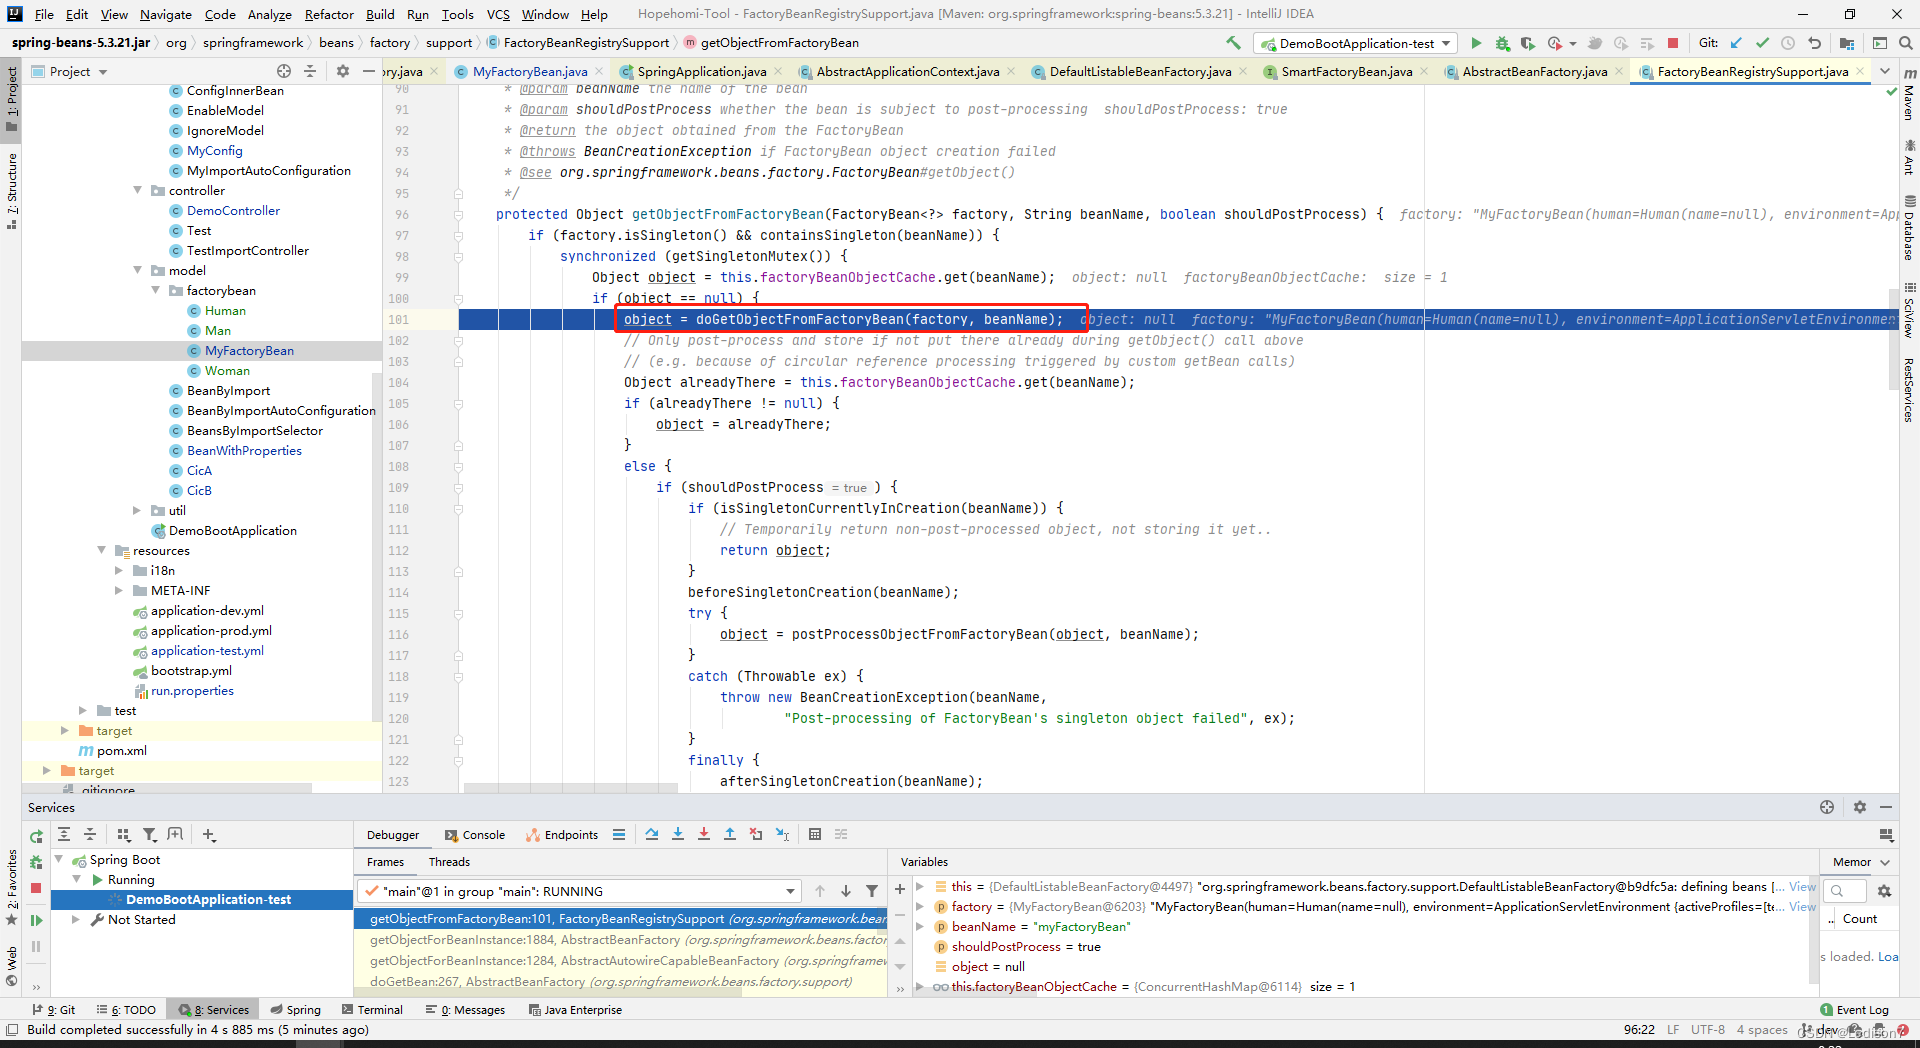Collapse the controller folder

138,190
